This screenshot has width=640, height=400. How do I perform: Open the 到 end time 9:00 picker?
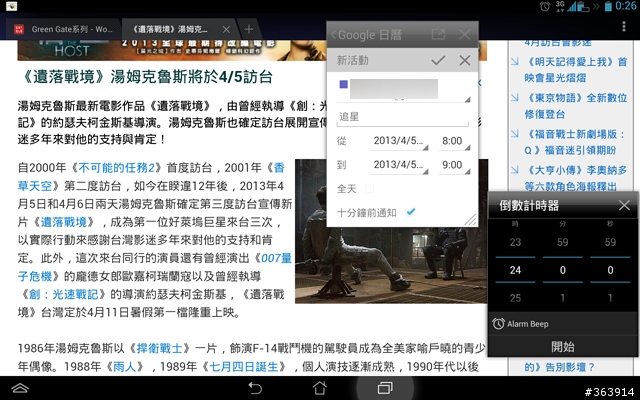pyautogui.click(x=454, y=165)
